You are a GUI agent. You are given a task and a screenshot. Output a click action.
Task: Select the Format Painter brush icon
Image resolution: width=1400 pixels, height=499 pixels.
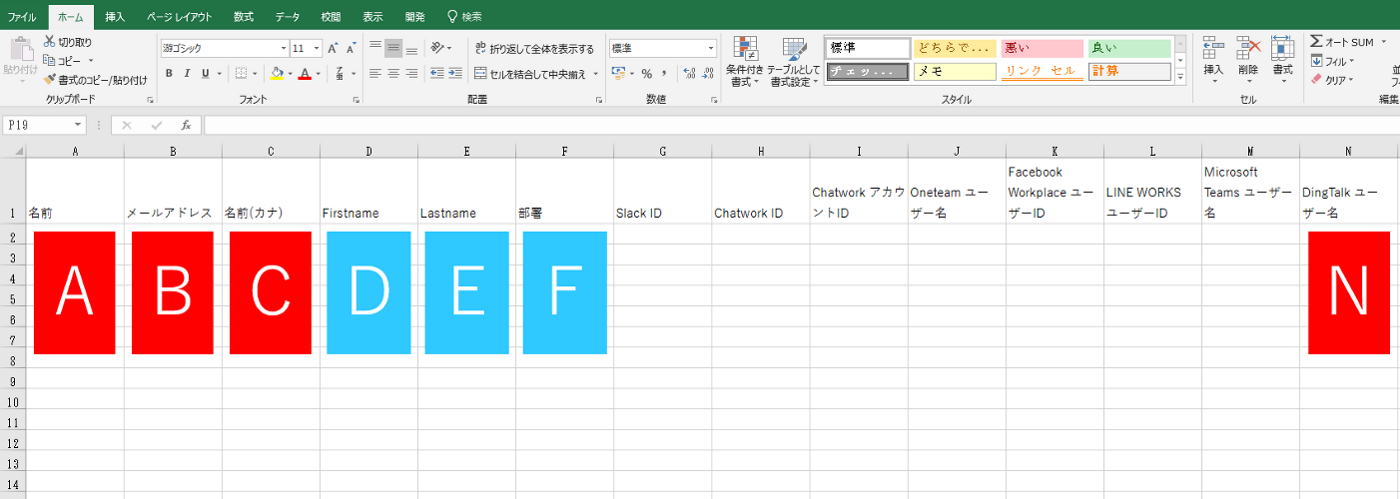(x=50, y=79)
